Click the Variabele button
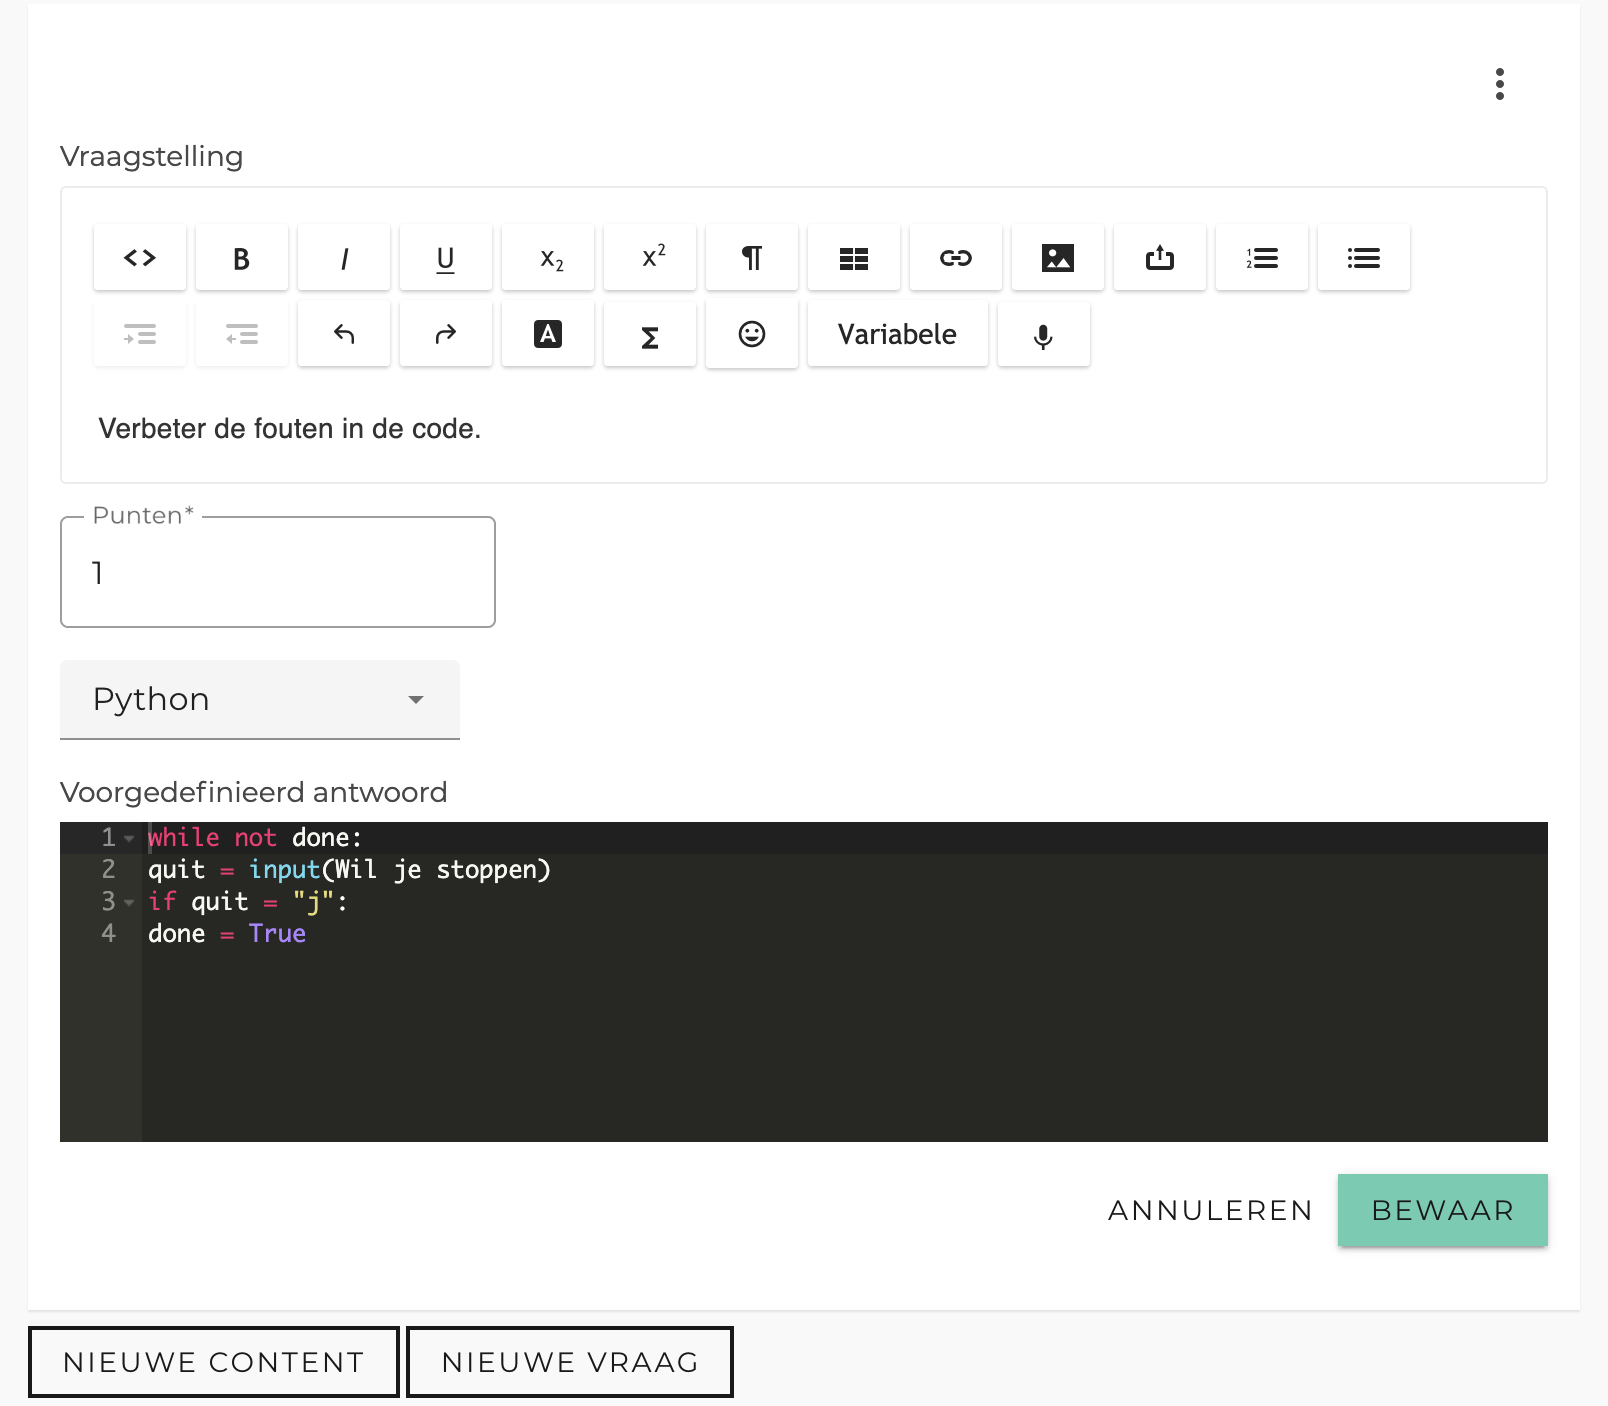 pyautogui.click(x=898, y=334)
